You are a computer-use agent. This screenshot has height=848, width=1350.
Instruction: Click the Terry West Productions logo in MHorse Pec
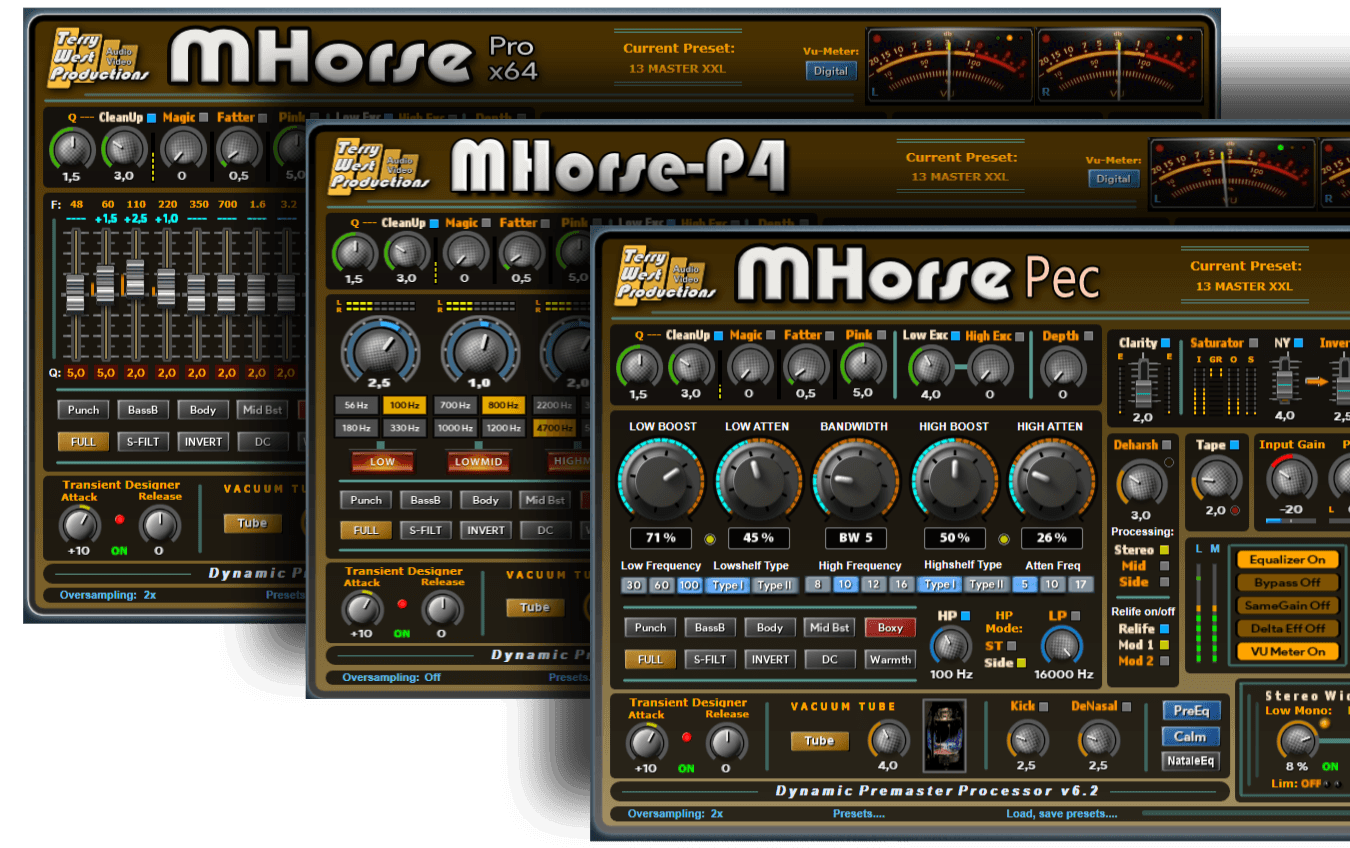[x=665, y=275]
